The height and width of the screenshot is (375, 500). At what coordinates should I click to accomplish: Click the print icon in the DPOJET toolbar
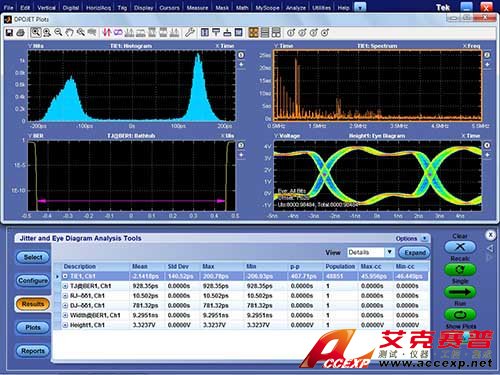click(x=21, y=32)
